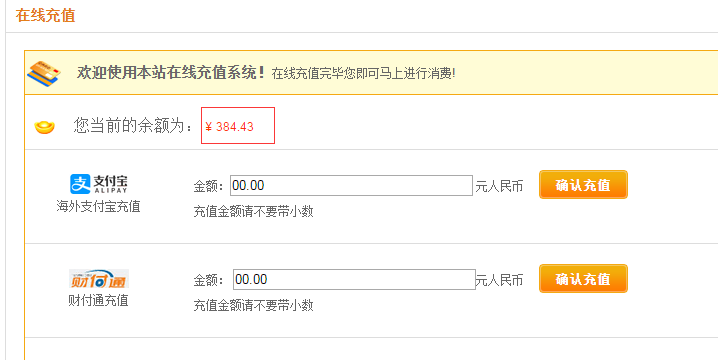Image resolution: width=718 pixels, height=360 pixels.
Task: Confirm recharge (确认充值) for Alipay
Action: coord(583,185)
